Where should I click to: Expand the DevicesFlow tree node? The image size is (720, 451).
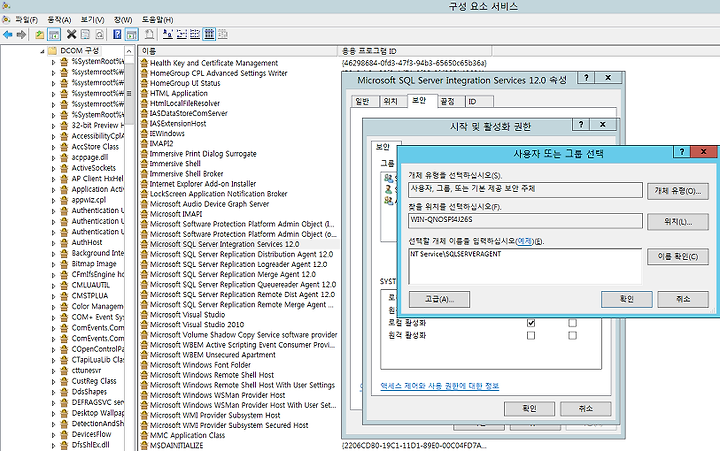pyautogui.click(x=53, y=434)
